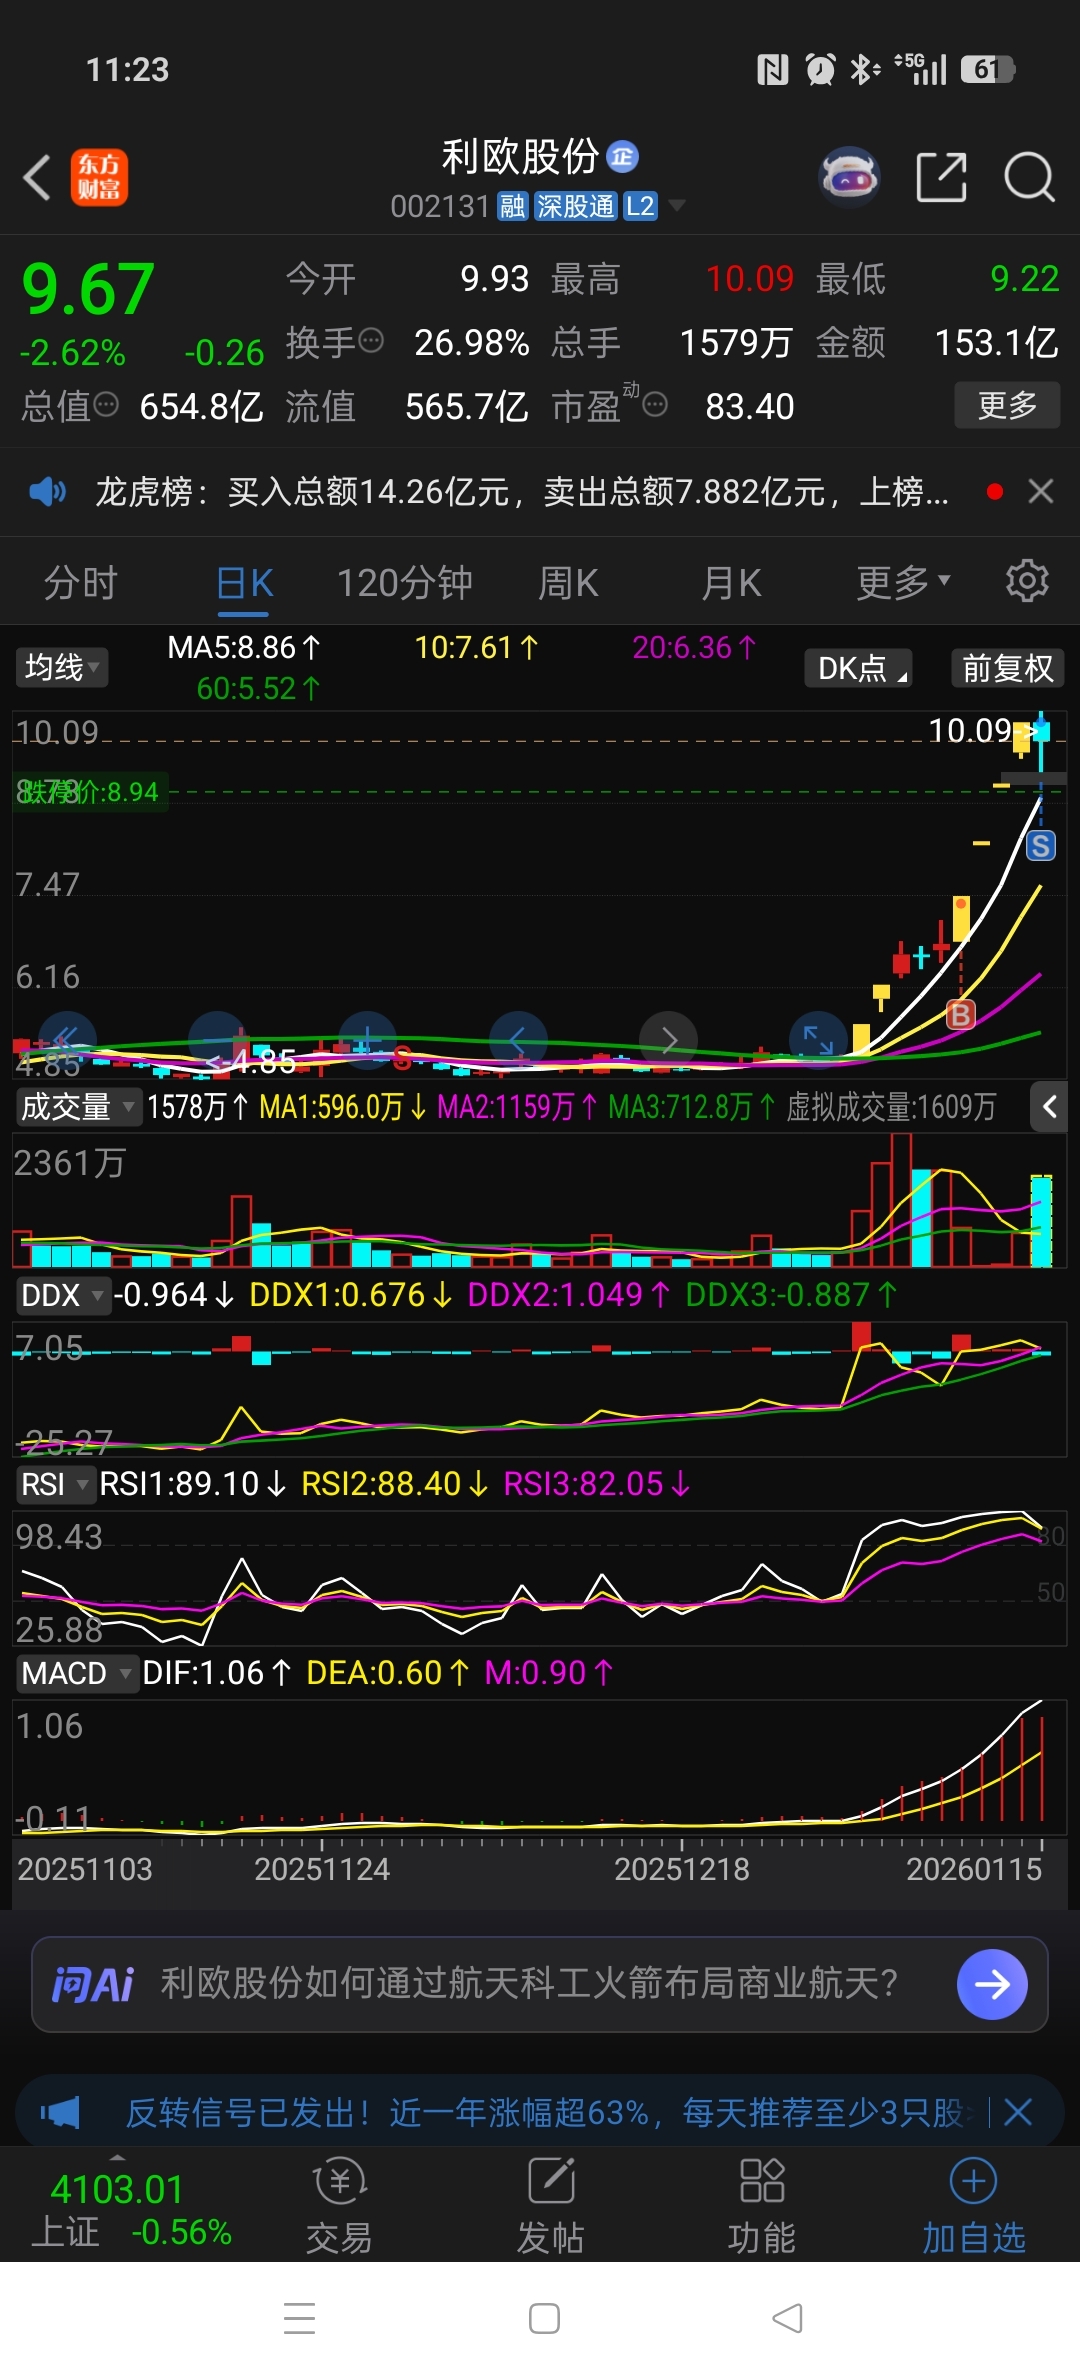1080x2374 pixels.
Task: Tap the 利欧股份 verified badge
Action: 622,157
